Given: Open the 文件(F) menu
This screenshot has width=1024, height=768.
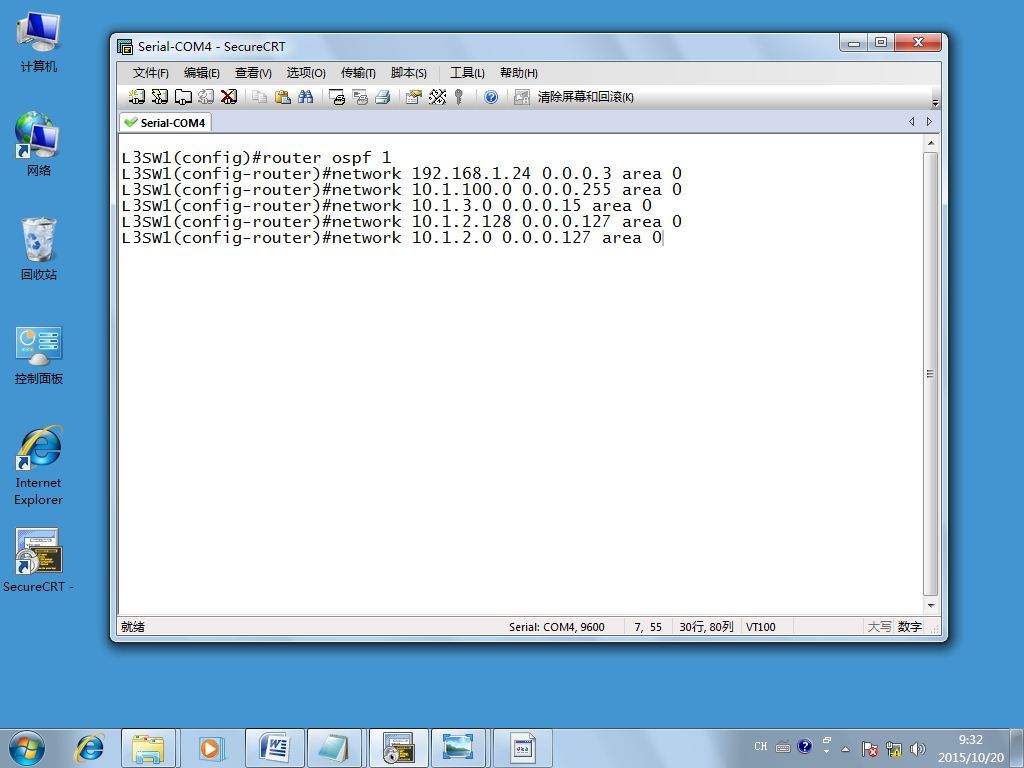Looking at the screenshot, I should click(150, 72).
